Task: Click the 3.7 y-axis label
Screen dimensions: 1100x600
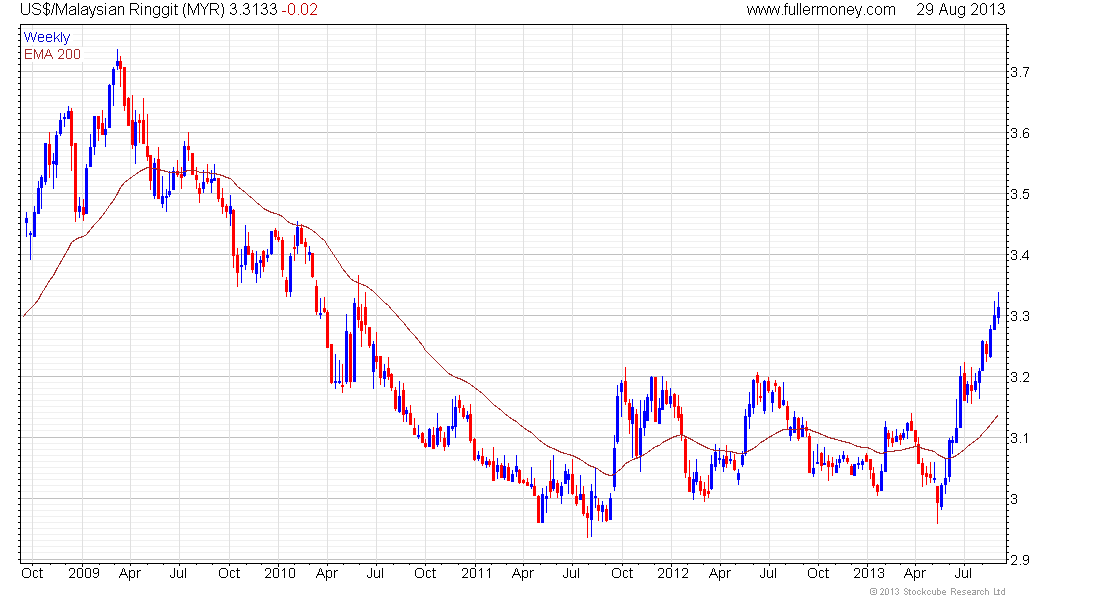Action: point(1019,72)
